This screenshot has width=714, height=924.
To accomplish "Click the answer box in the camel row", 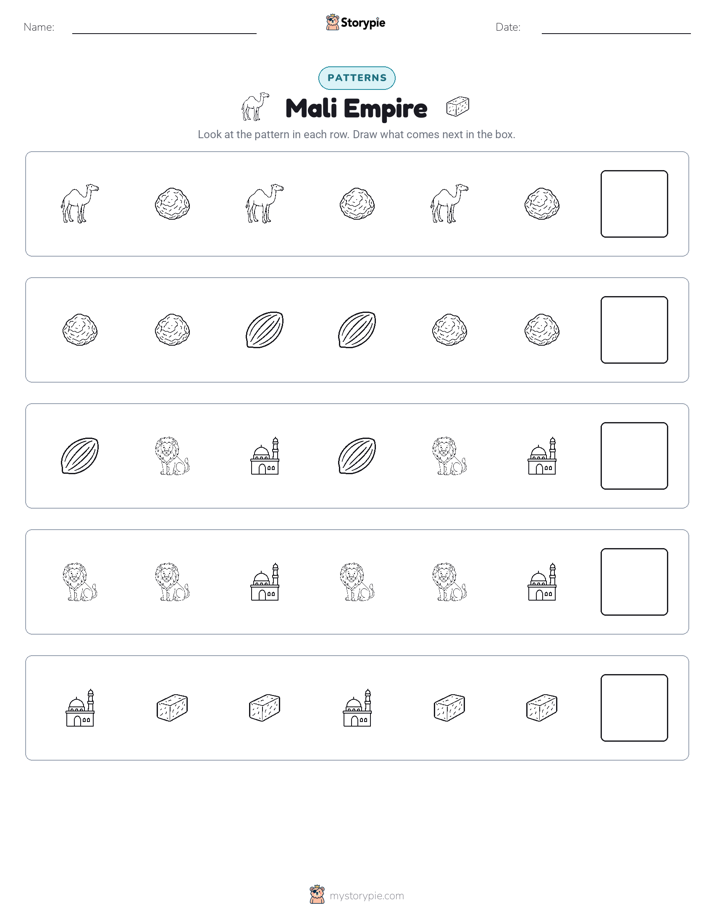I will point(634,204).
